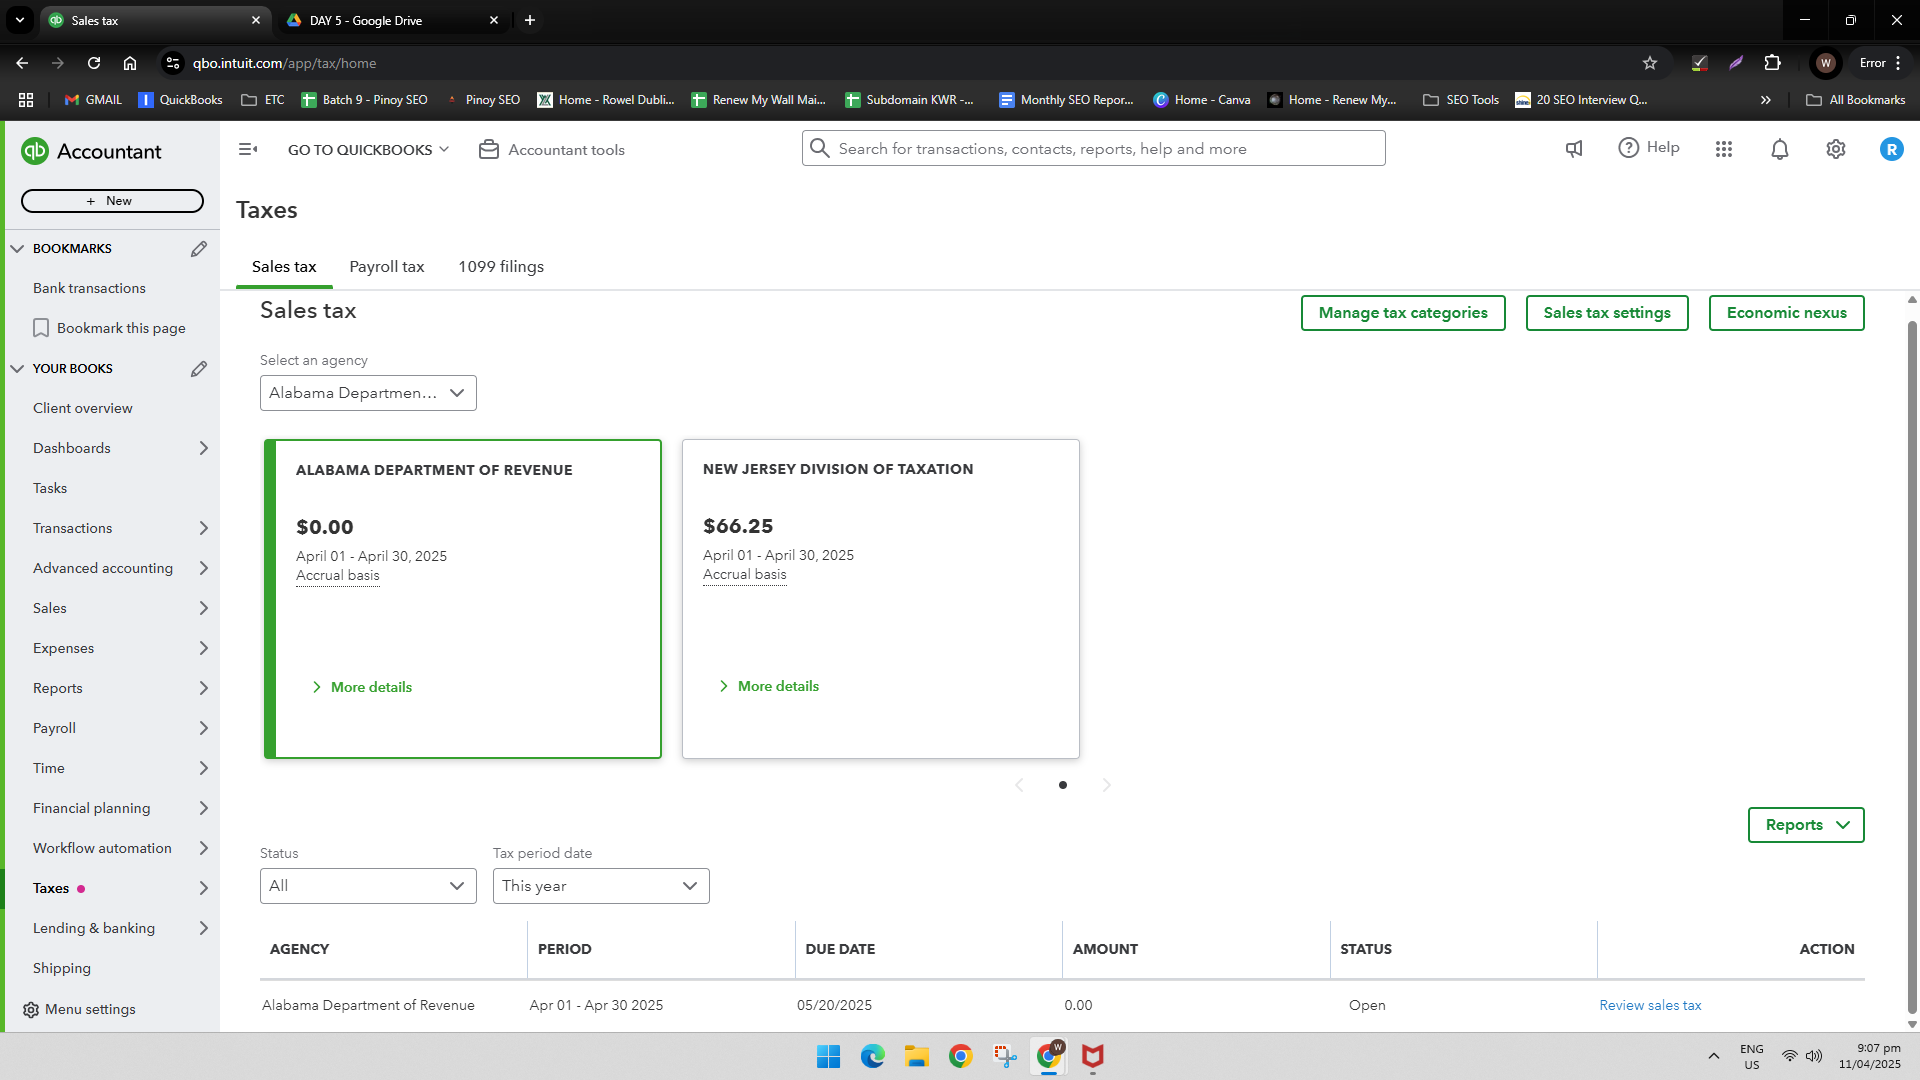Edit Bookmarks section with pencil icon
This screenshot has height=1080, width=1920.
click(x=199, y=248)
